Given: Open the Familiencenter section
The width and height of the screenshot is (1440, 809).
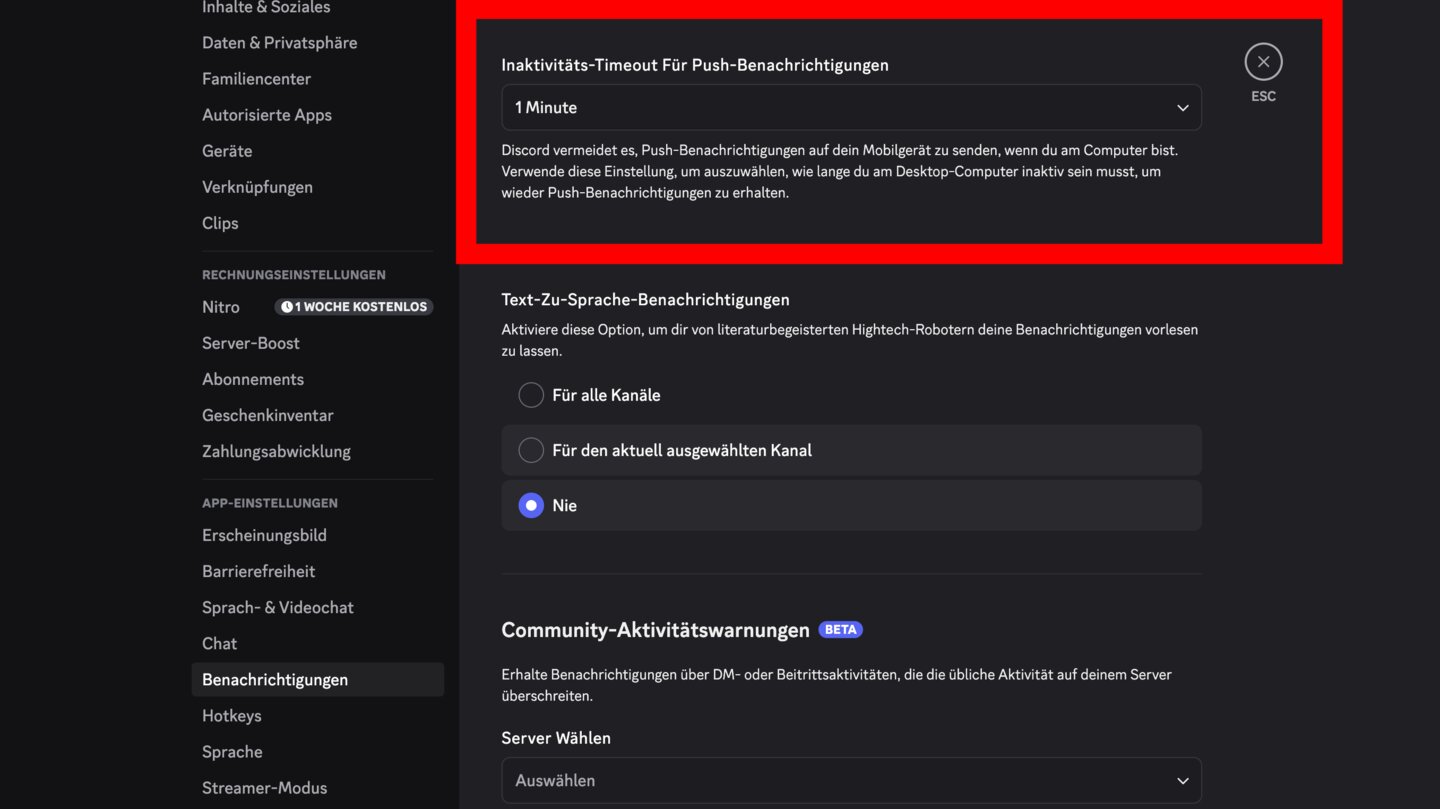Looking at the screenshot, I should (x=256, y=79).
